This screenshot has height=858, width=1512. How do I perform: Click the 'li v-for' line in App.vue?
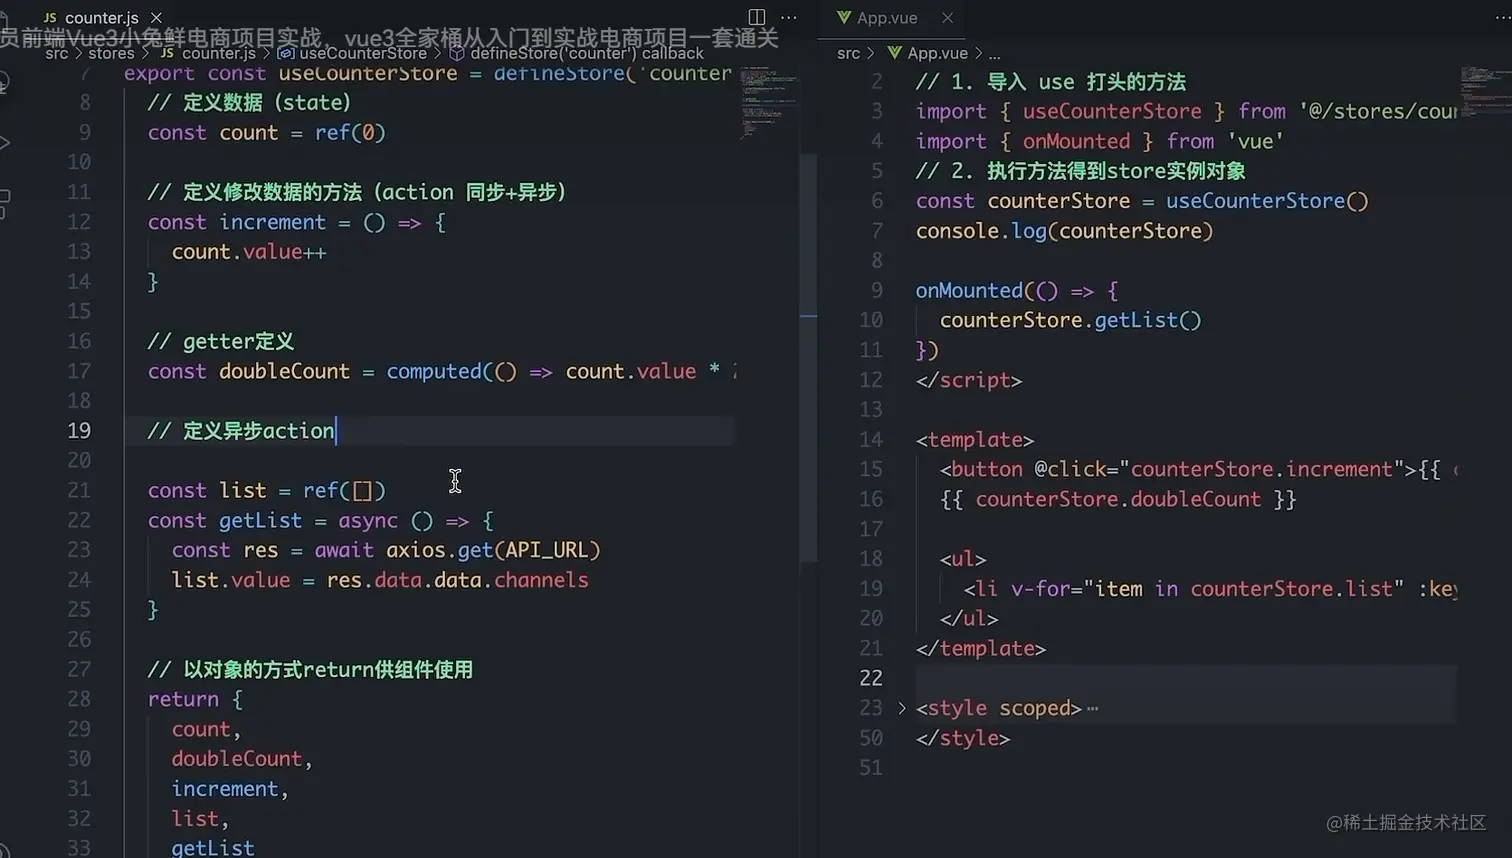coord(1210,589)
